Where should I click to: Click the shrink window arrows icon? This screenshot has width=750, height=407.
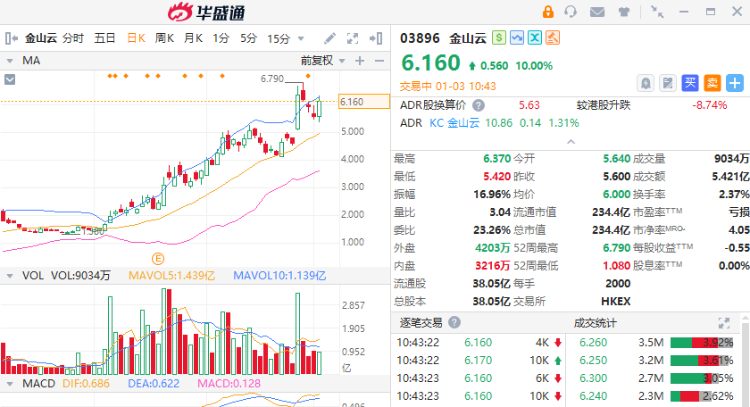[657, 11]
